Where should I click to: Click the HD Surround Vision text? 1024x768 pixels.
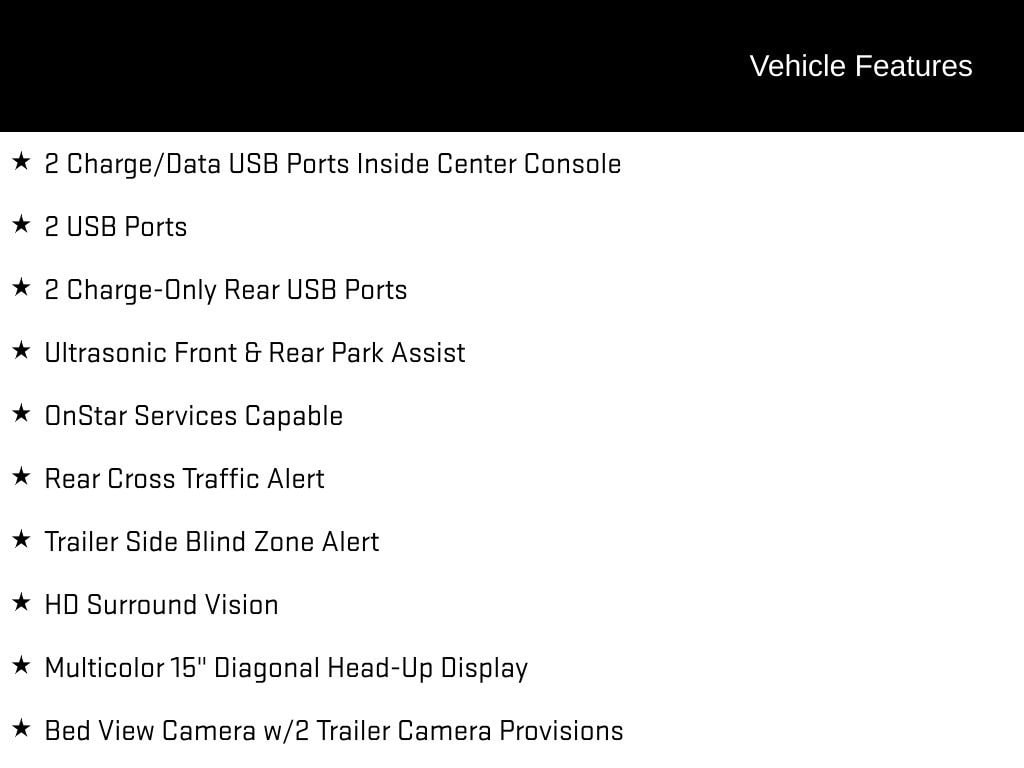pyautogui.click(x=162, y=605)
